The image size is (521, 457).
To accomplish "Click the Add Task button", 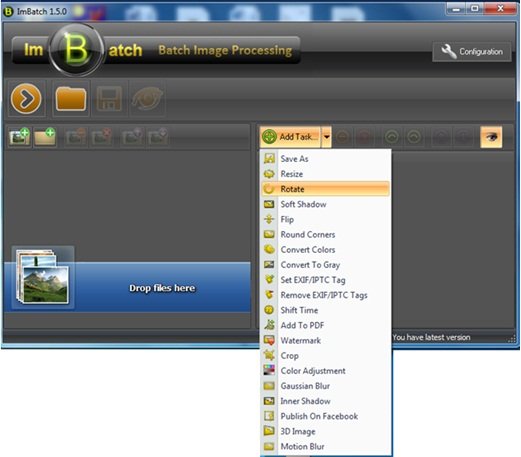I will pos(290,137).
